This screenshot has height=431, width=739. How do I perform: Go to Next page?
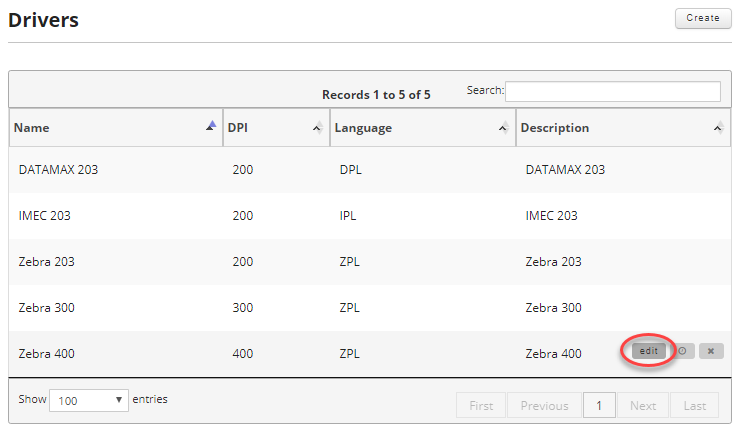(x=643, y=405)
